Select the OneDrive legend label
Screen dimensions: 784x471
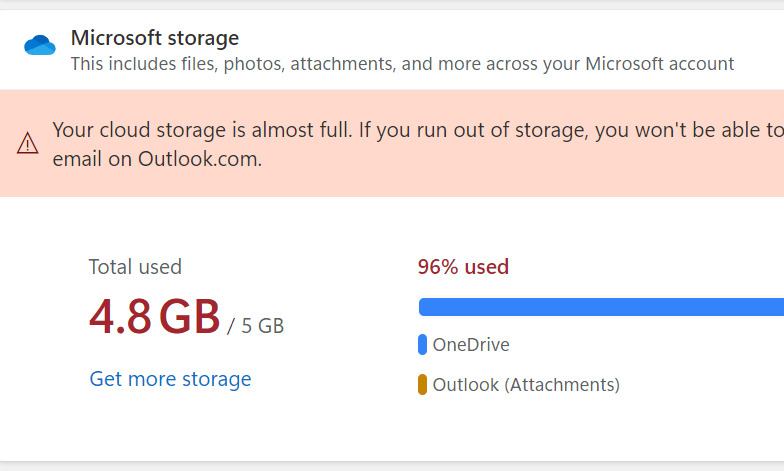(471, 345)
